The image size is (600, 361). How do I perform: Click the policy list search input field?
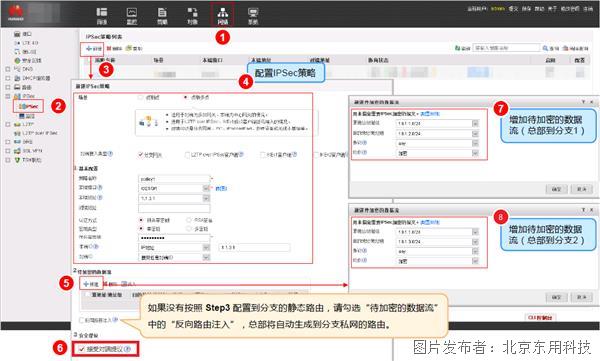coord(507,48)
